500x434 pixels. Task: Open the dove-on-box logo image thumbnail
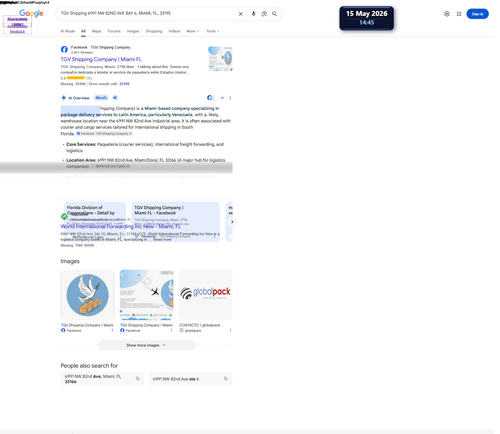click(x=87, y=295)
